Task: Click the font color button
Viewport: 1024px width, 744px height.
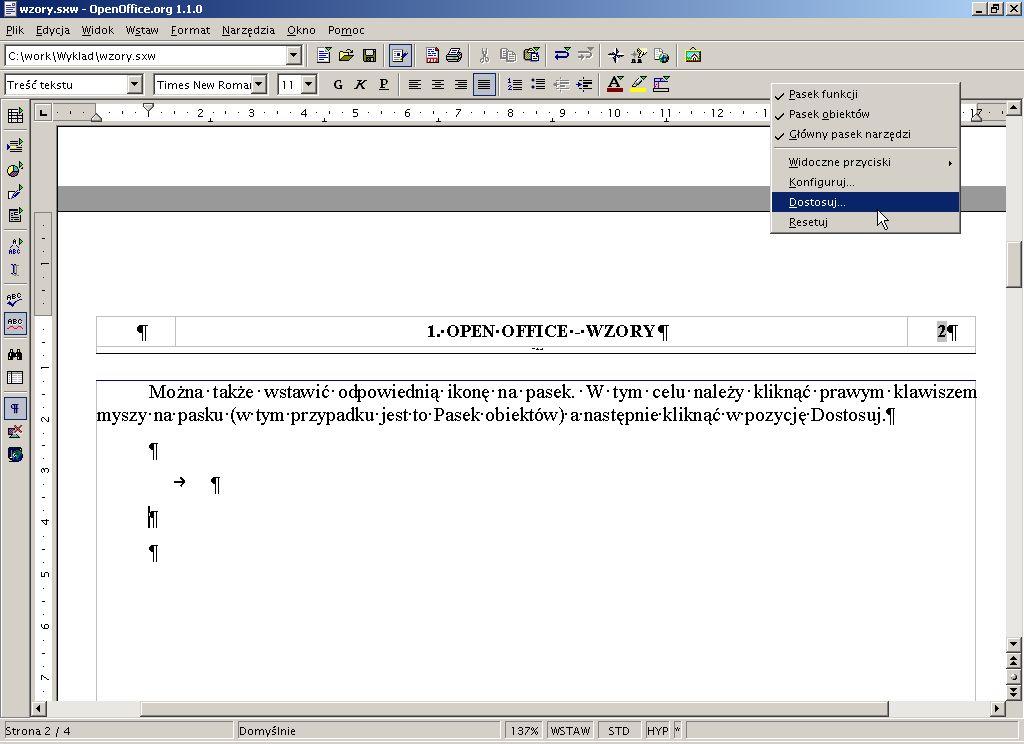Action: (x=615, y=84)
